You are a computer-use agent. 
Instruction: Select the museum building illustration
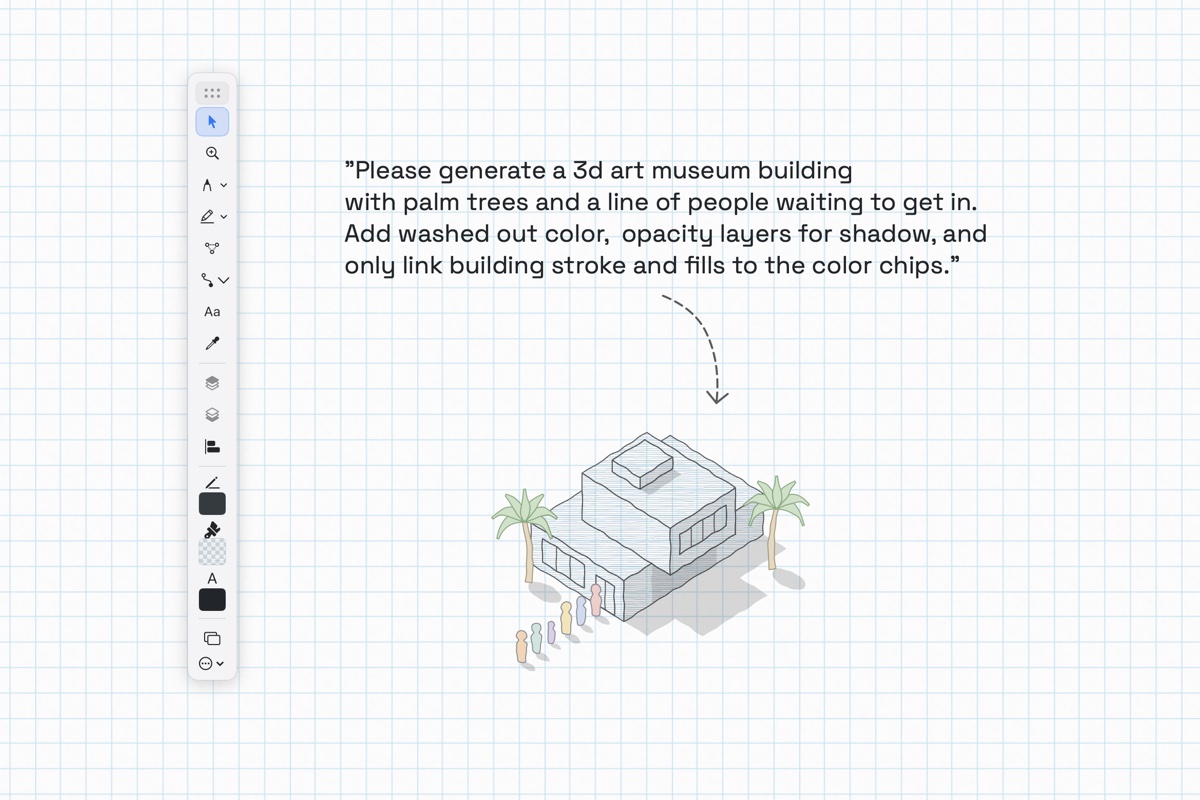(648, 525)
